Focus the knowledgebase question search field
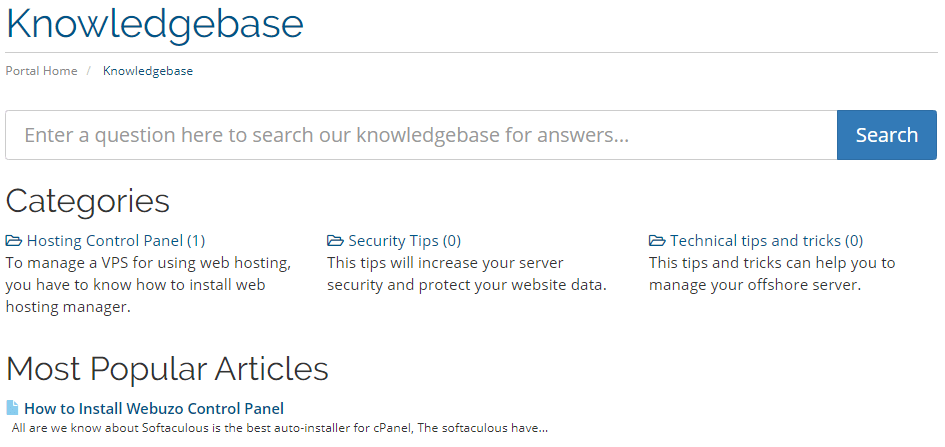 [421, 135]
